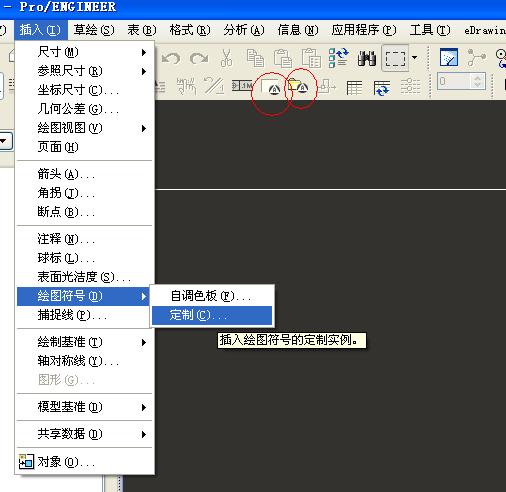
Task: Choose 坐标尺寸(C)... from the insert menu
Action: pos(85,90)
